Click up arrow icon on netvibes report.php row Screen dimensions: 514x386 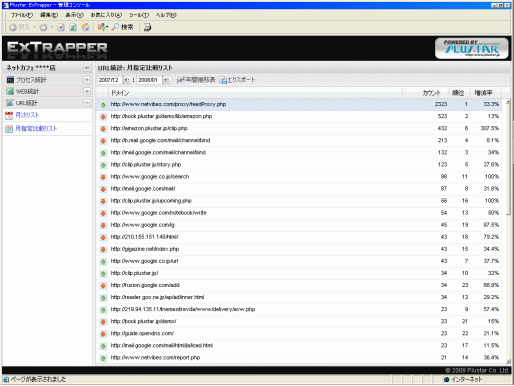point(103,358)
